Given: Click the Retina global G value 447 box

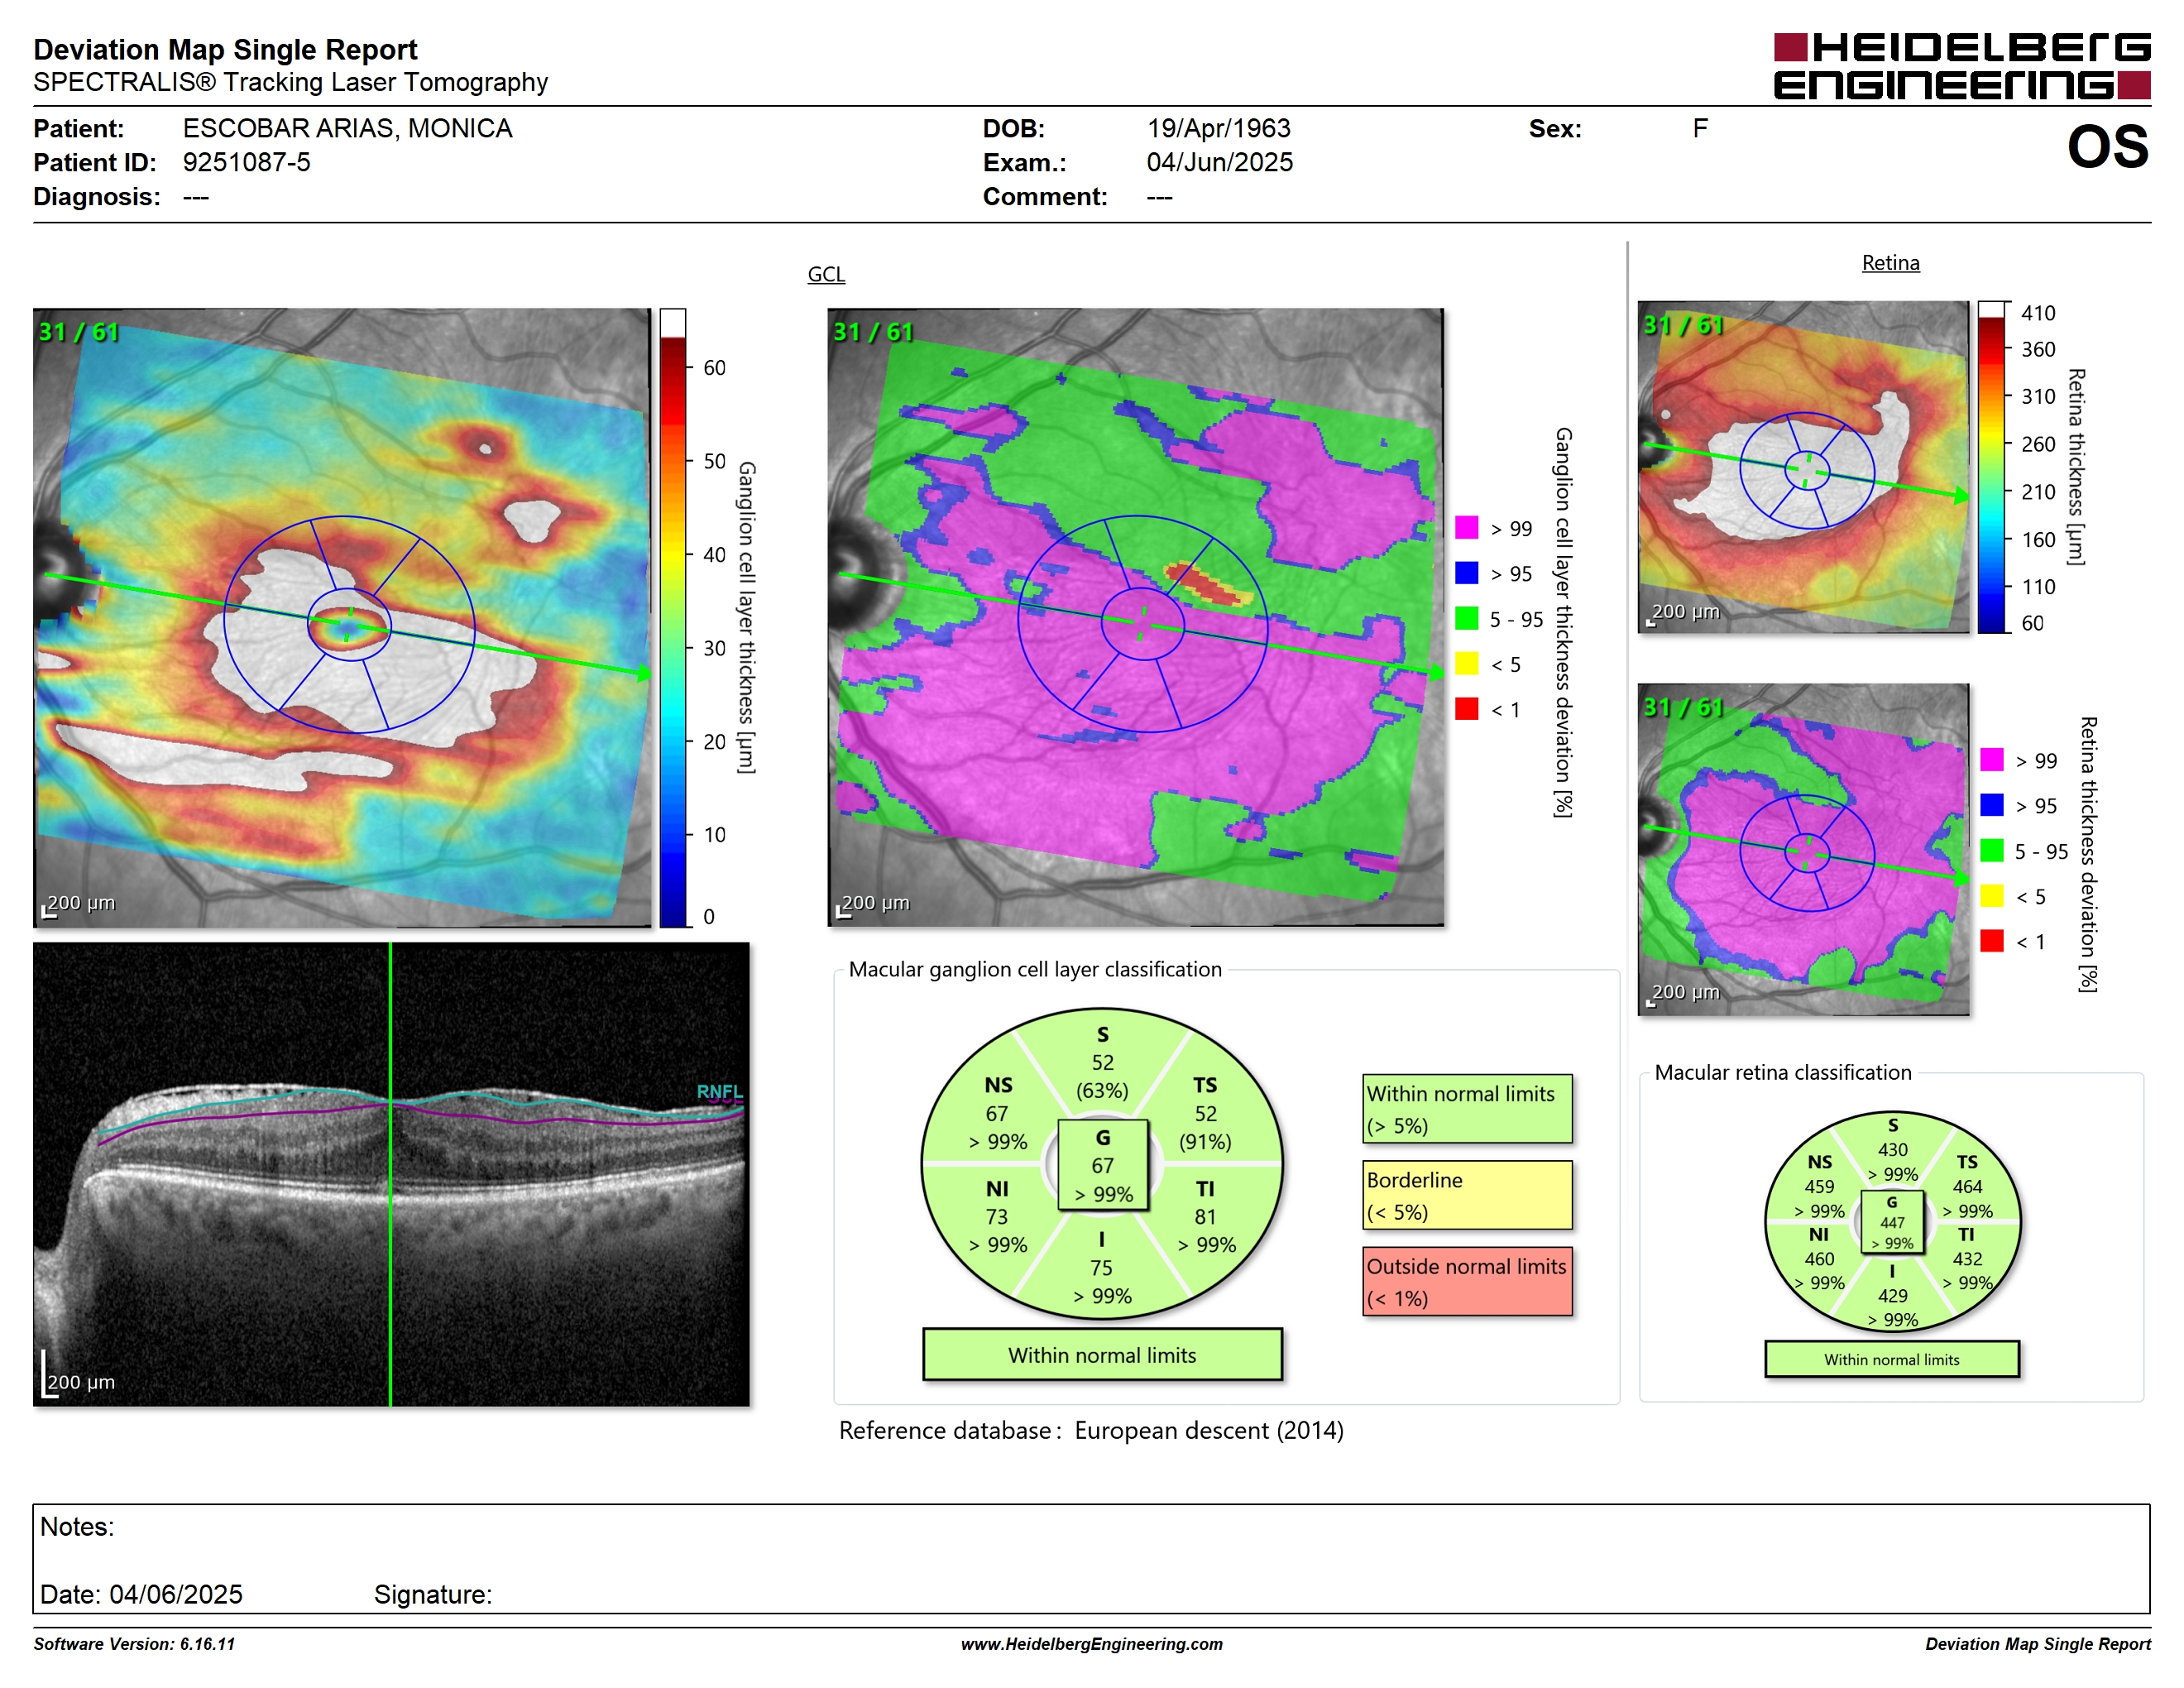Looking at the screenshot, I should 1892,1222.
